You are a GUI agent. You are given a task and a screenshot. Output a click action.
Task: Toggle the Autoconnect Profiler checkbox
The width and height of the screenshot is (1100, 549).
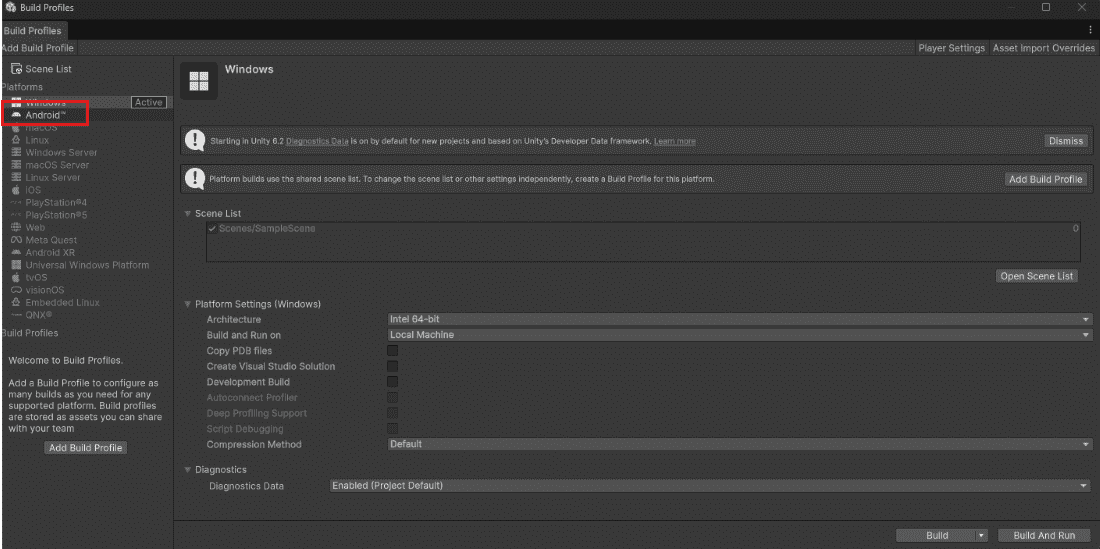393,398
